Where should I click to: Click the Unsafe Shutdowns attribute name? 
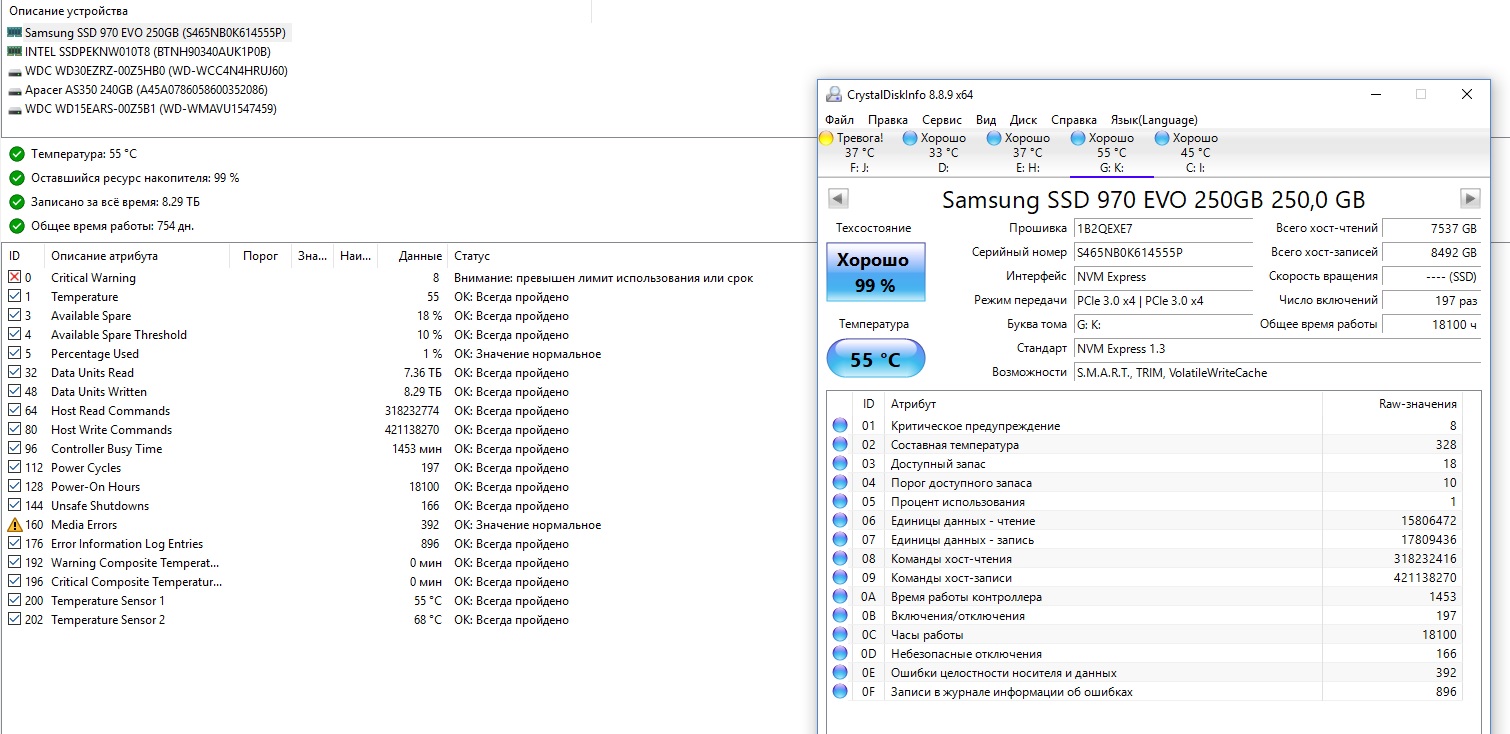pyautogui.click(x=100, y=506)
